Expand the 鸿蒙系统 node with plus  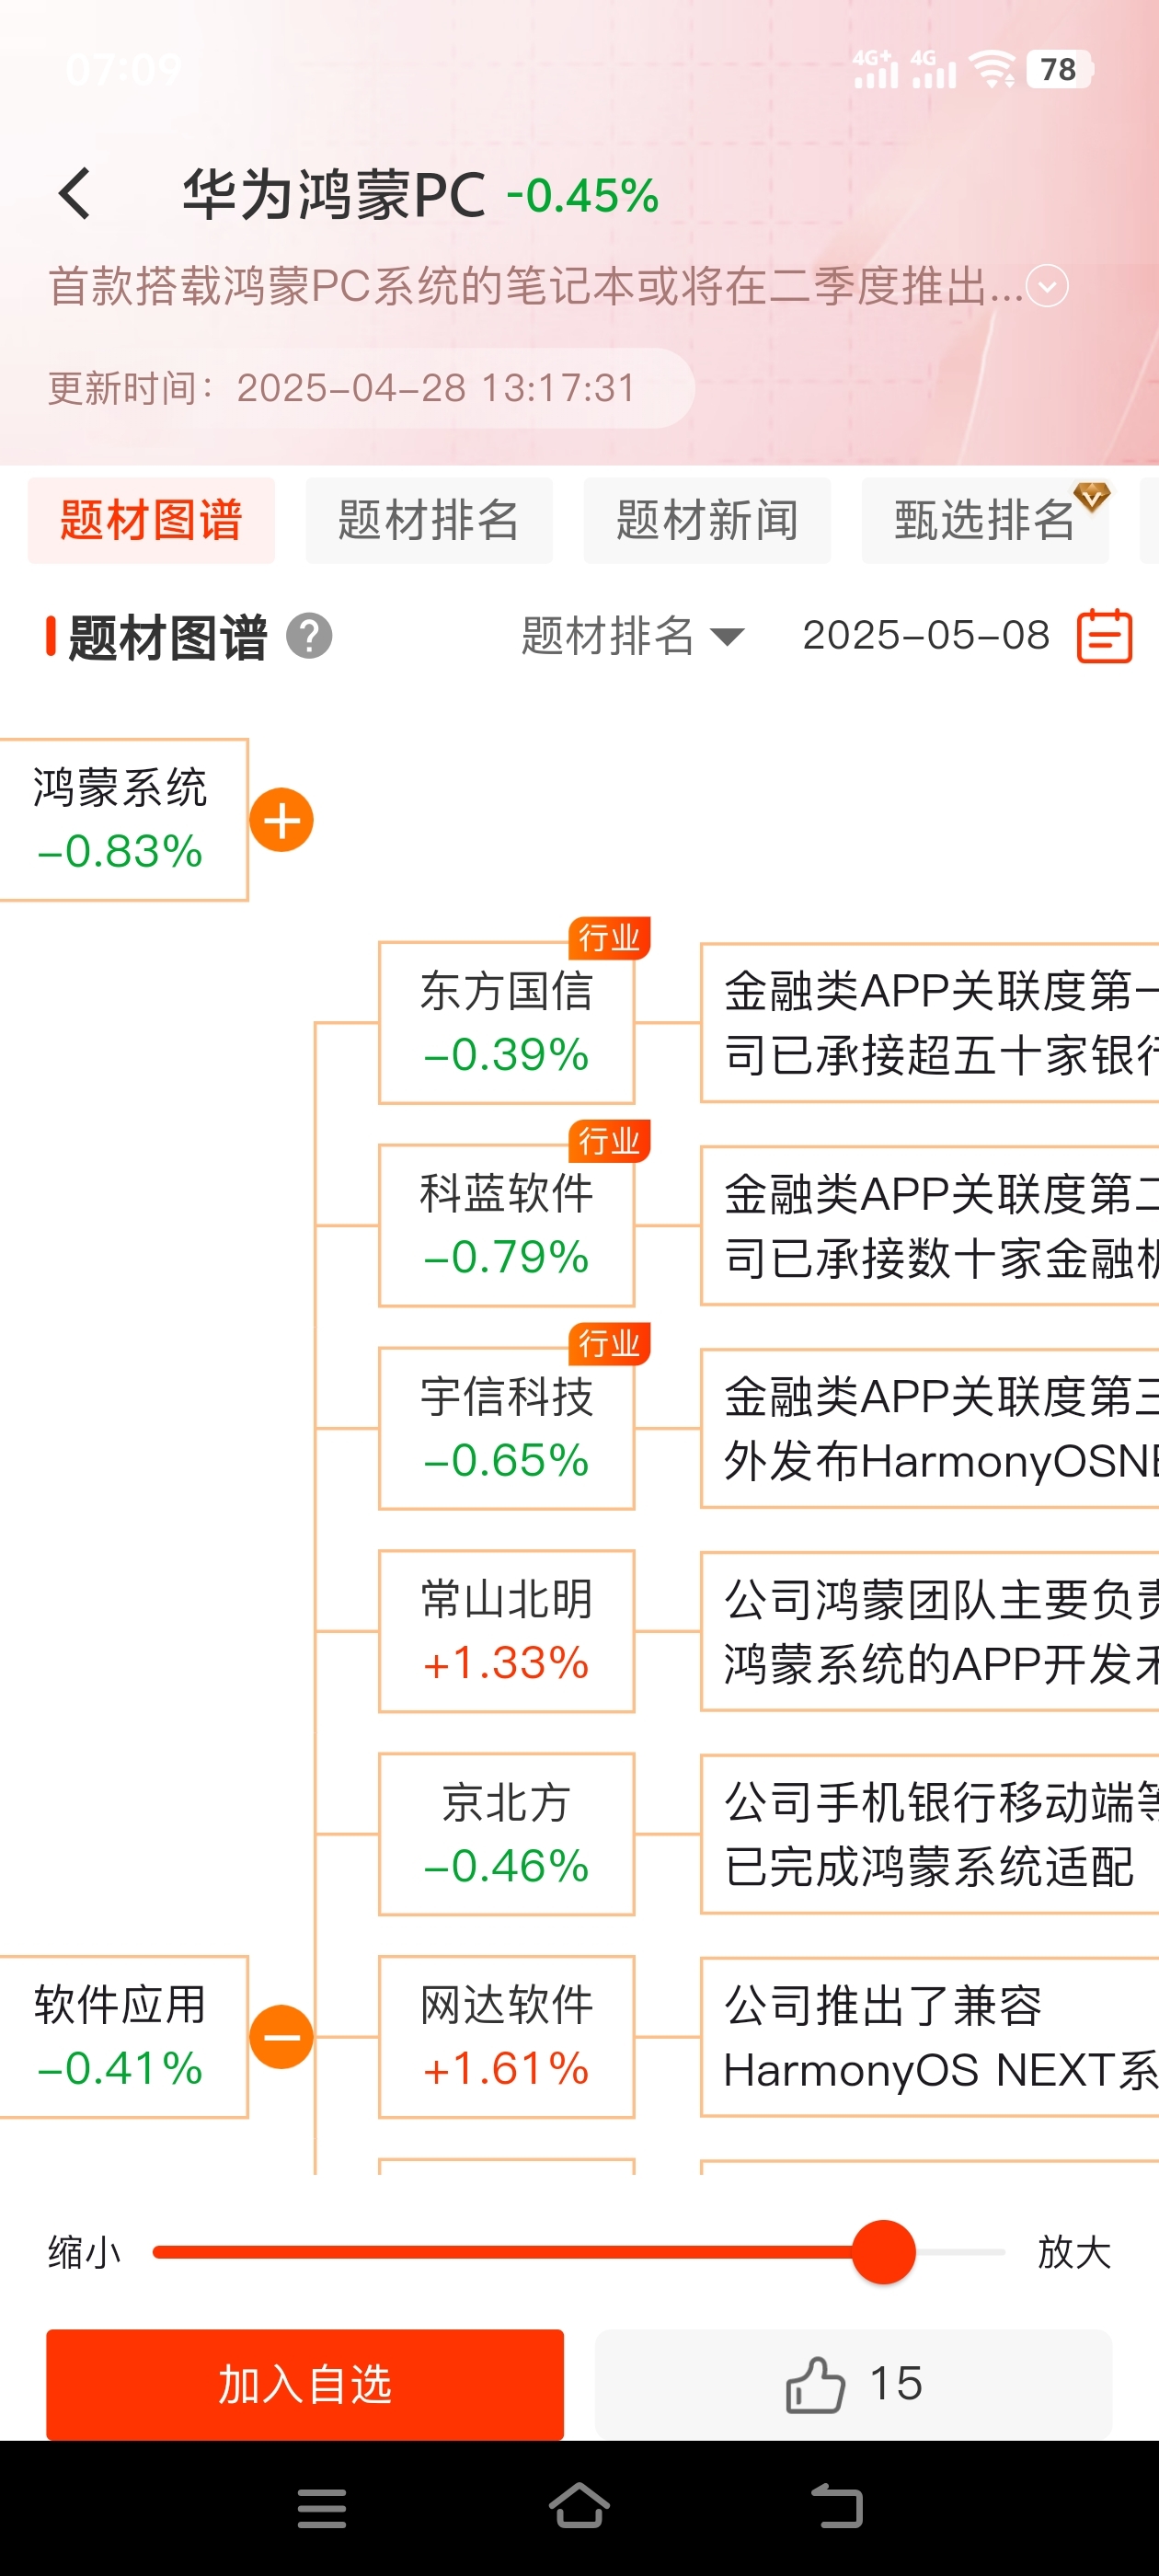(x=281, y=820)
